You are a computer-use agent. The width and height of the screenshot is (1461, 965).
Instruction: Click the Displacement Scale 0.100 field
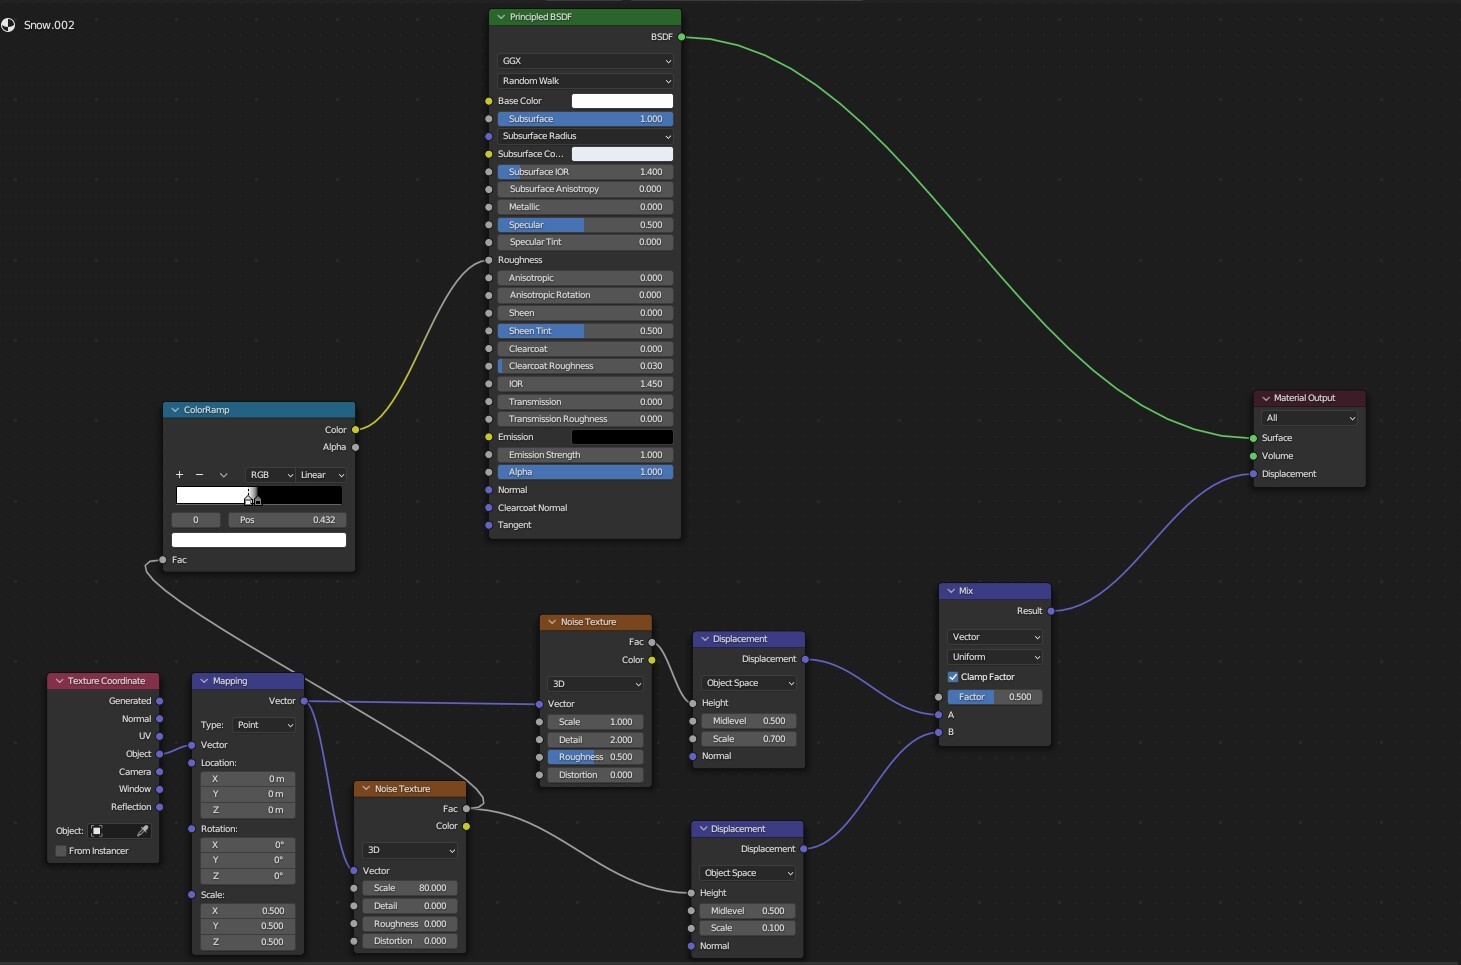(x=747, y=928)
